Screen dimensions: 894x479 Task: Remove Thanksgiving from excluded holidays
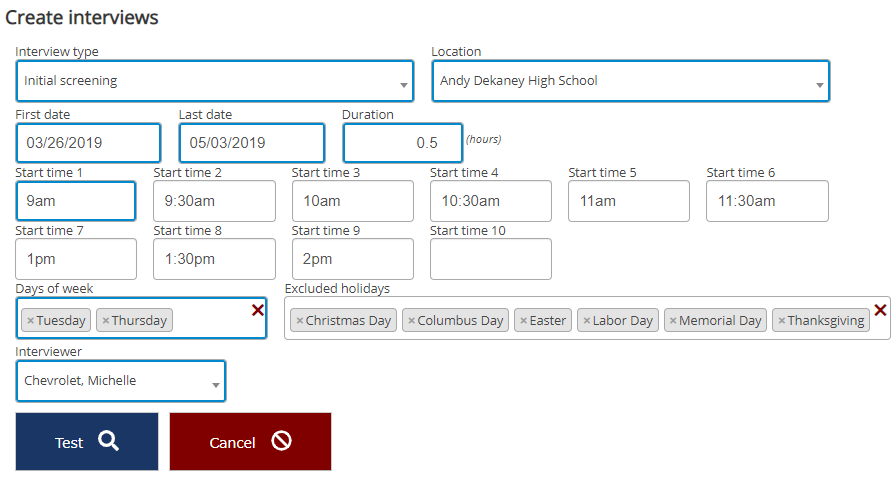click(x=781, y=321)
